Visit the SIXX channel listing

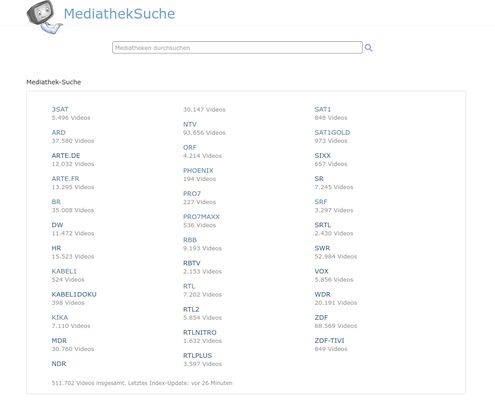pos(323,155)
